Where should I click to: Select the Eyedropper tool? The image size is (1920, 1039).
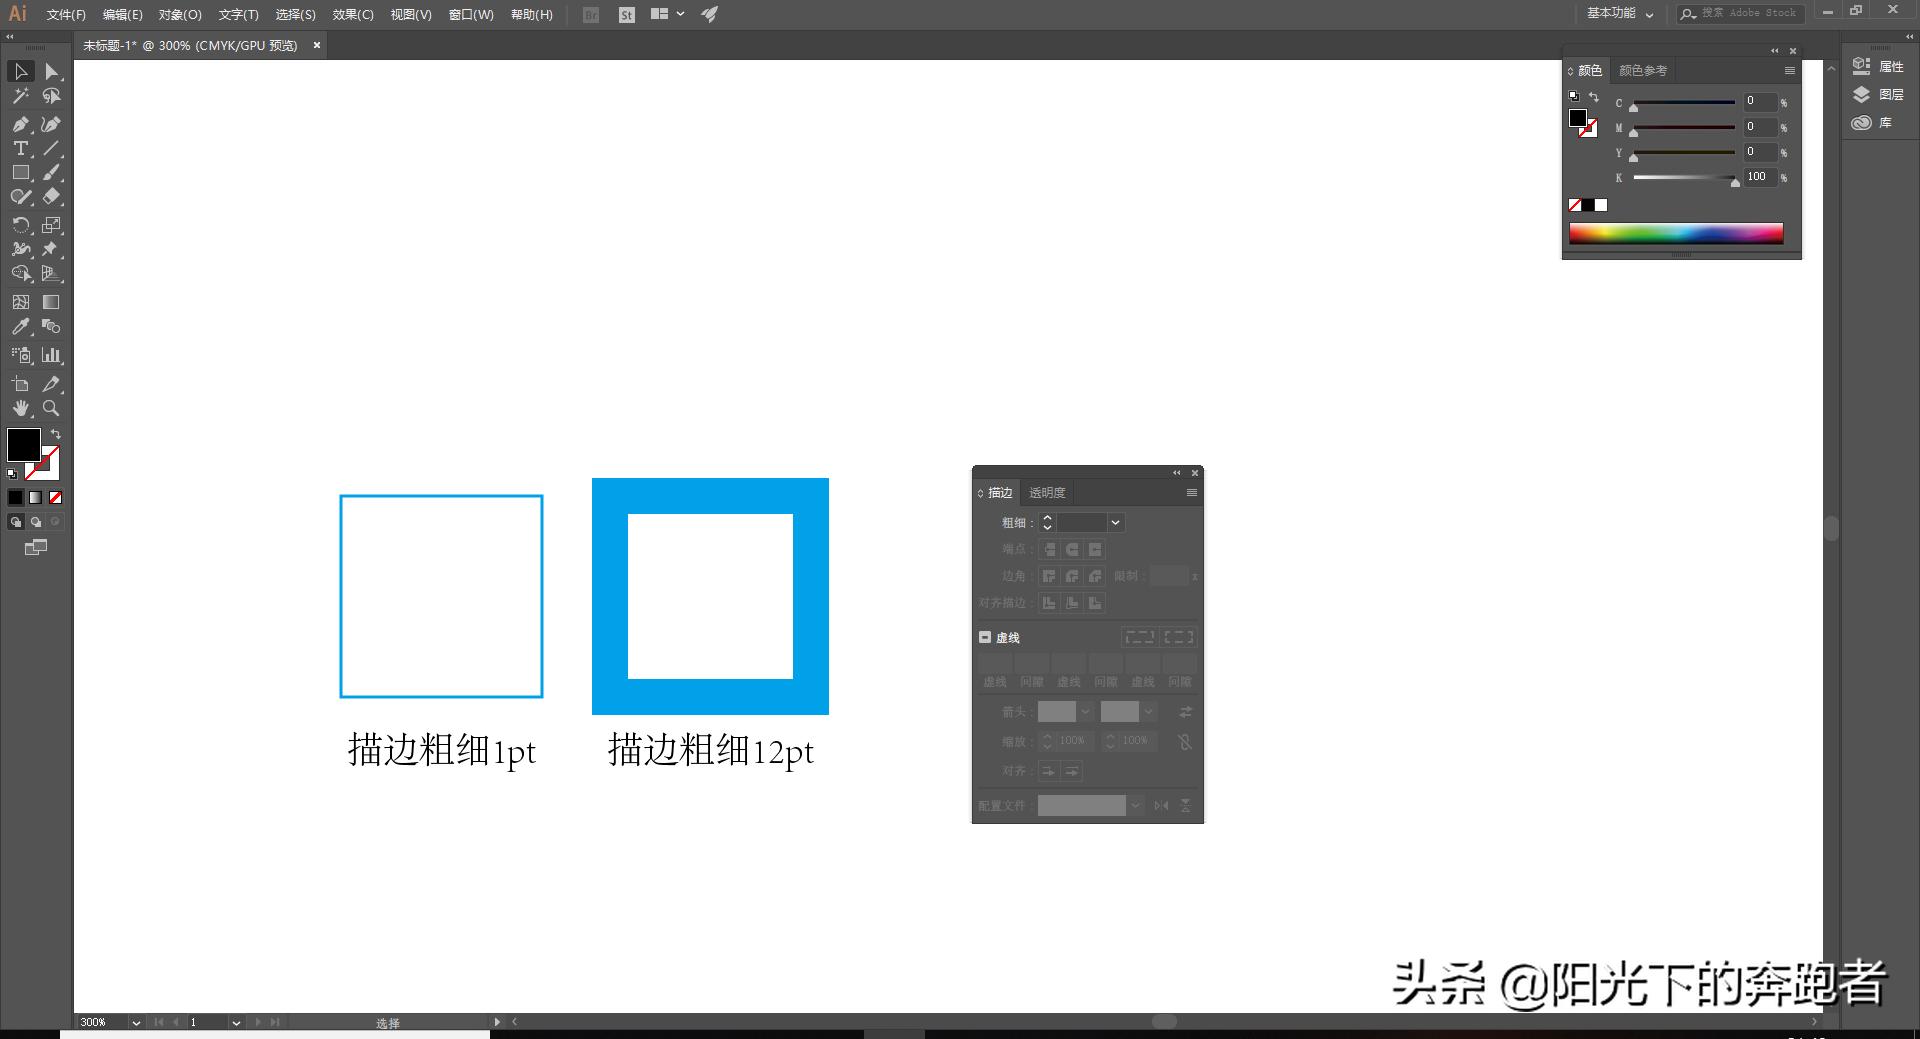[20, 326]
